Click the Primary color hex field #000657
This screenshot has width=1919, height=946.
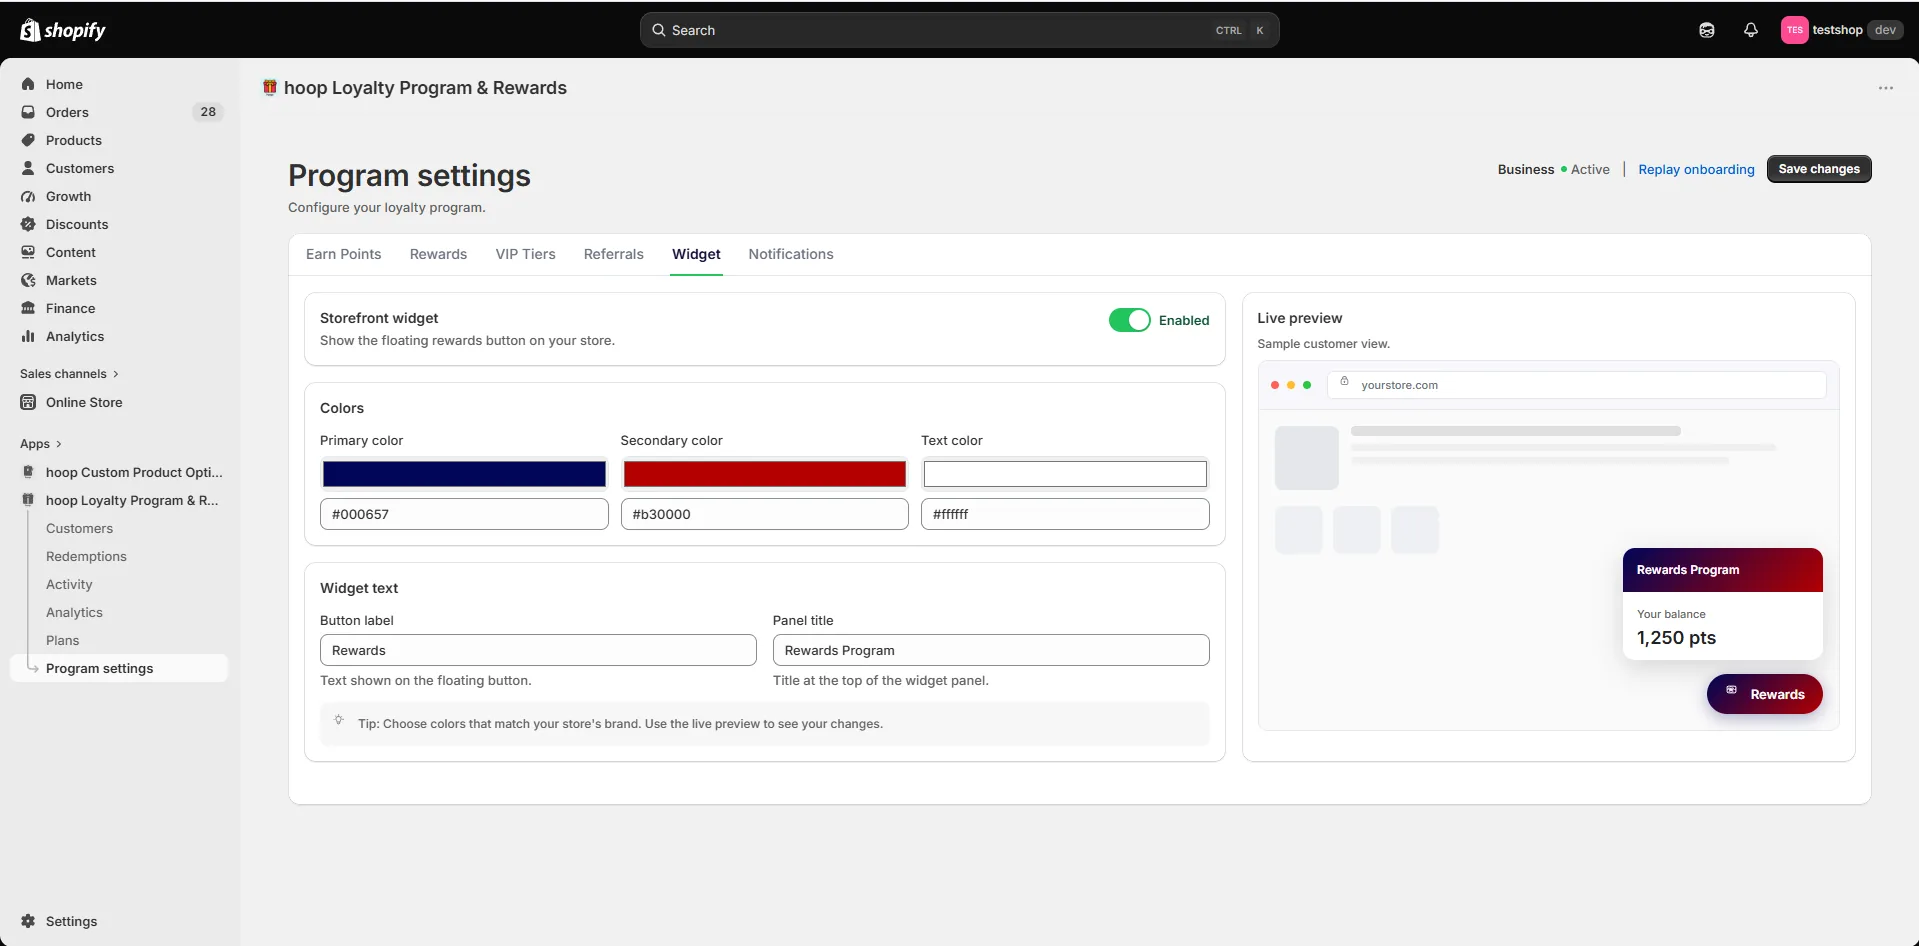pos(464,514)
